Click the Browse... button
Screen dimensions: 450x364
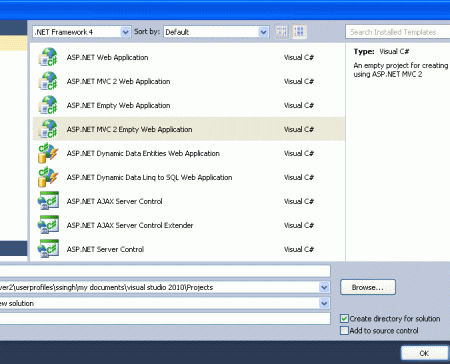click(368, 287)
